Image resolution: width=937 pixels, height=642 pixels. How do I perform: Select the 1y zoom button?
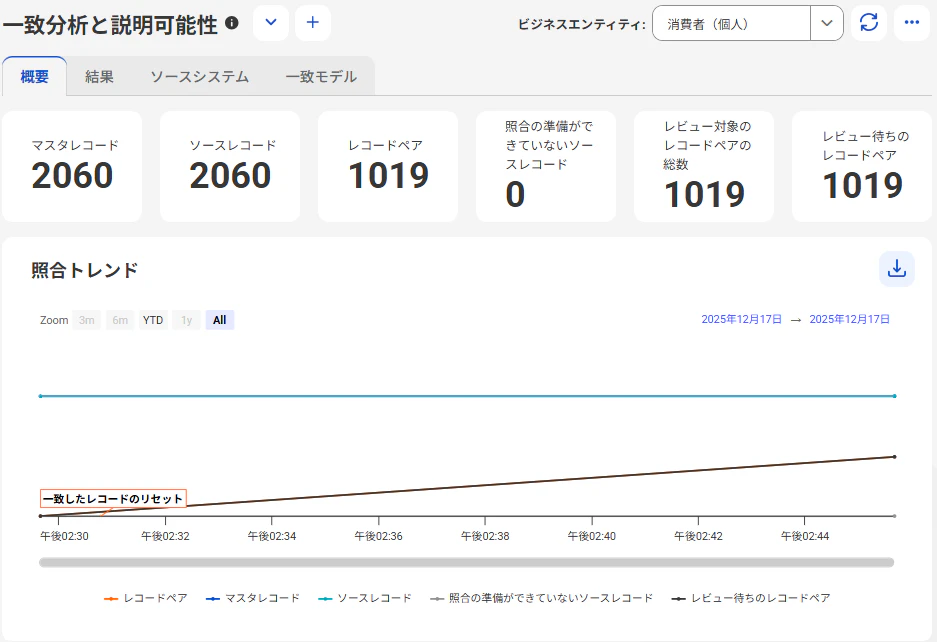(x=186, y=320)
